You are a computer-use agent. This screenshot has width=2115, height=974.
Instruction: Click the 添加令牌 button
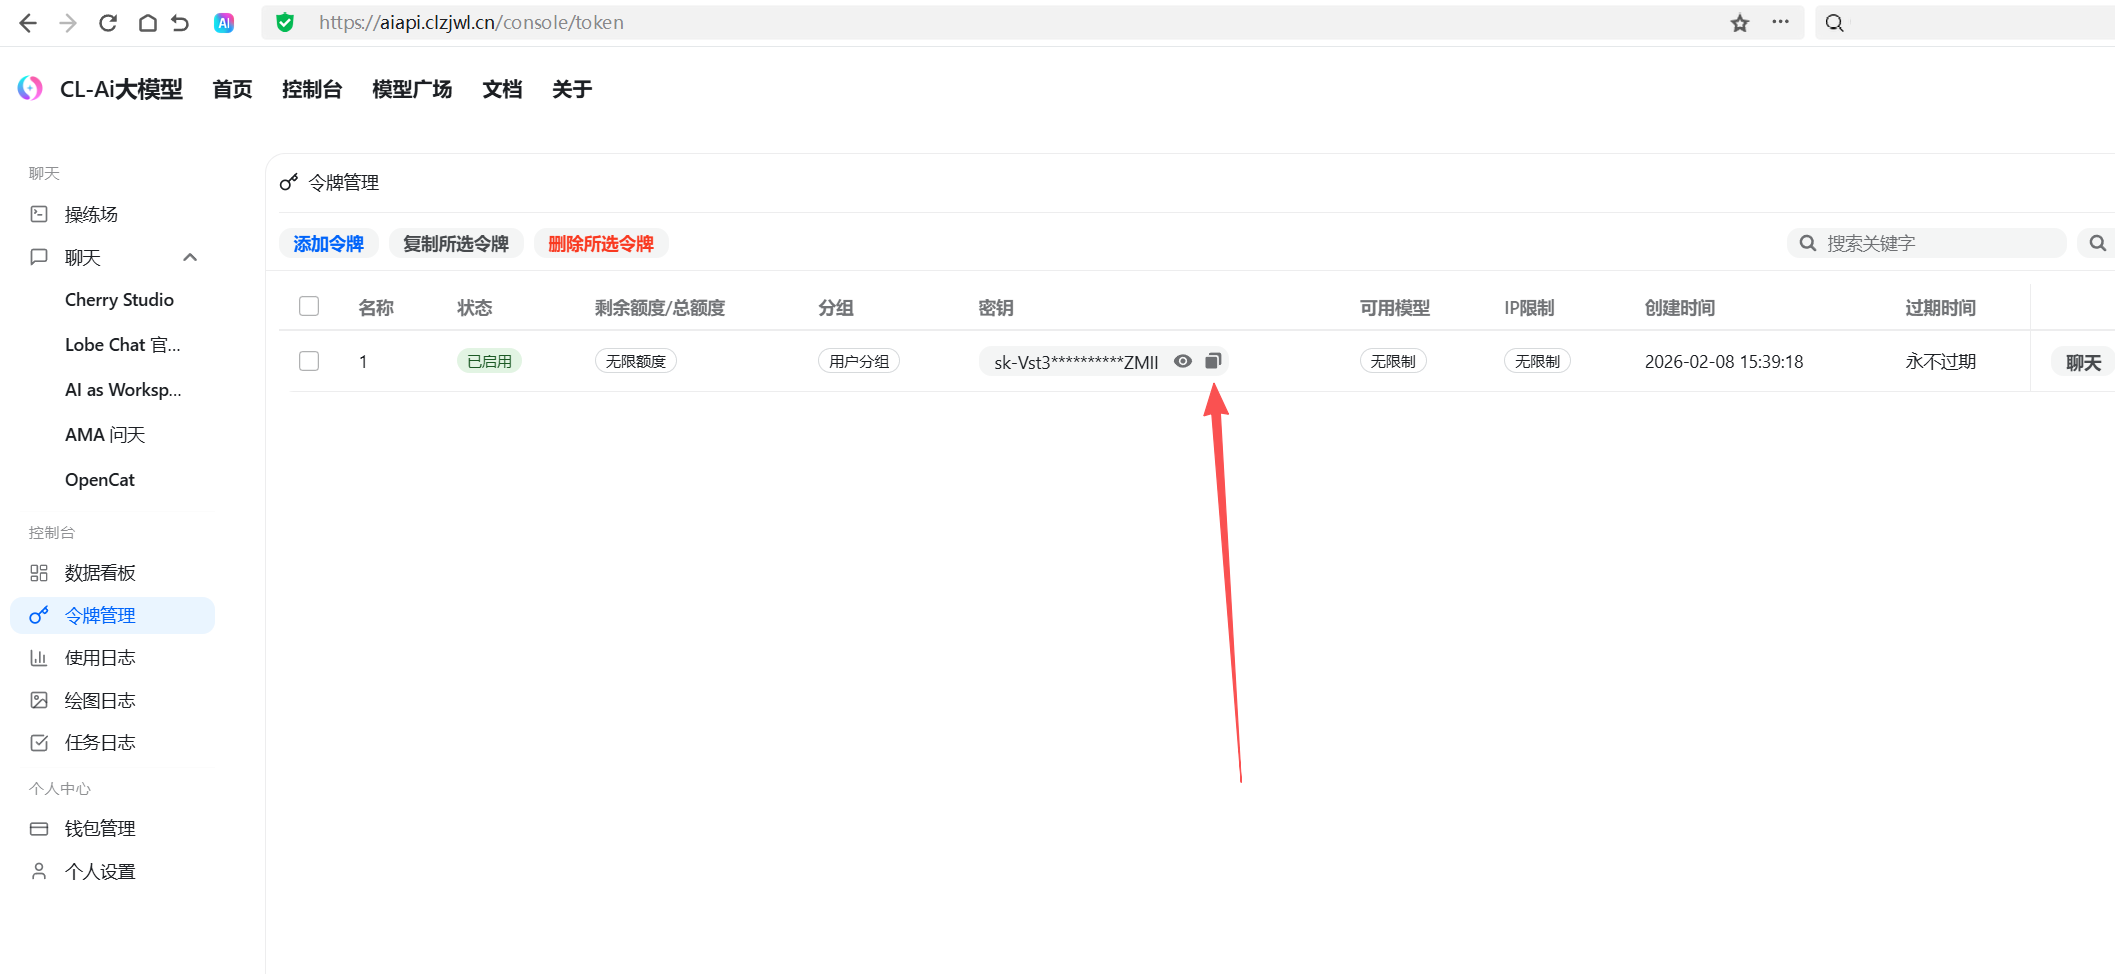click(328, 243)
